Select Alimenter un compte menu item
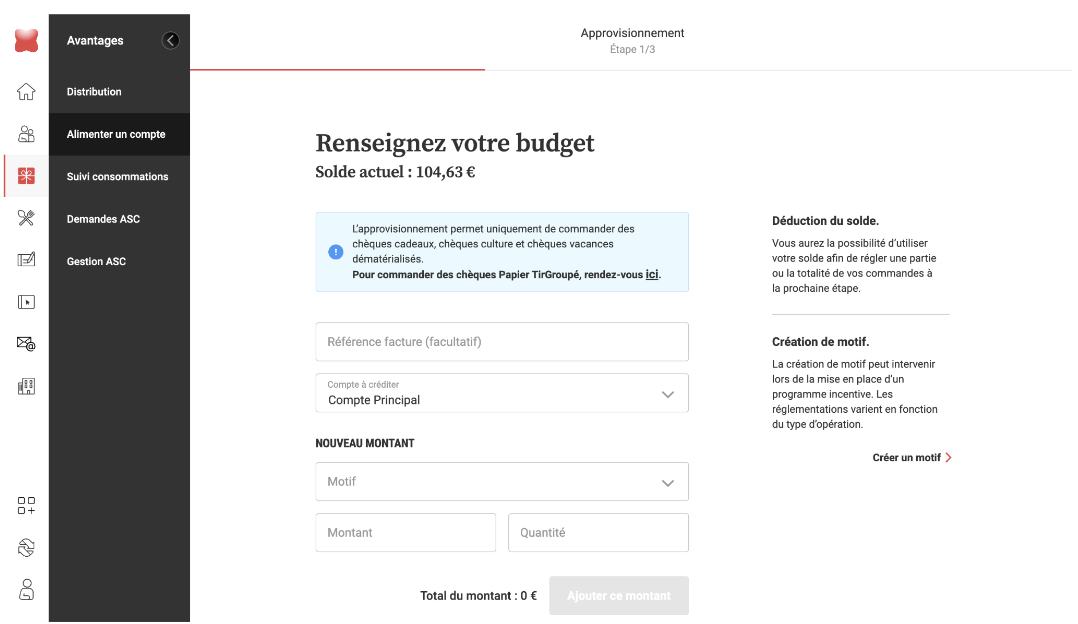The height and width of the screenshot is (624, 1078). (x=119, y=134)
